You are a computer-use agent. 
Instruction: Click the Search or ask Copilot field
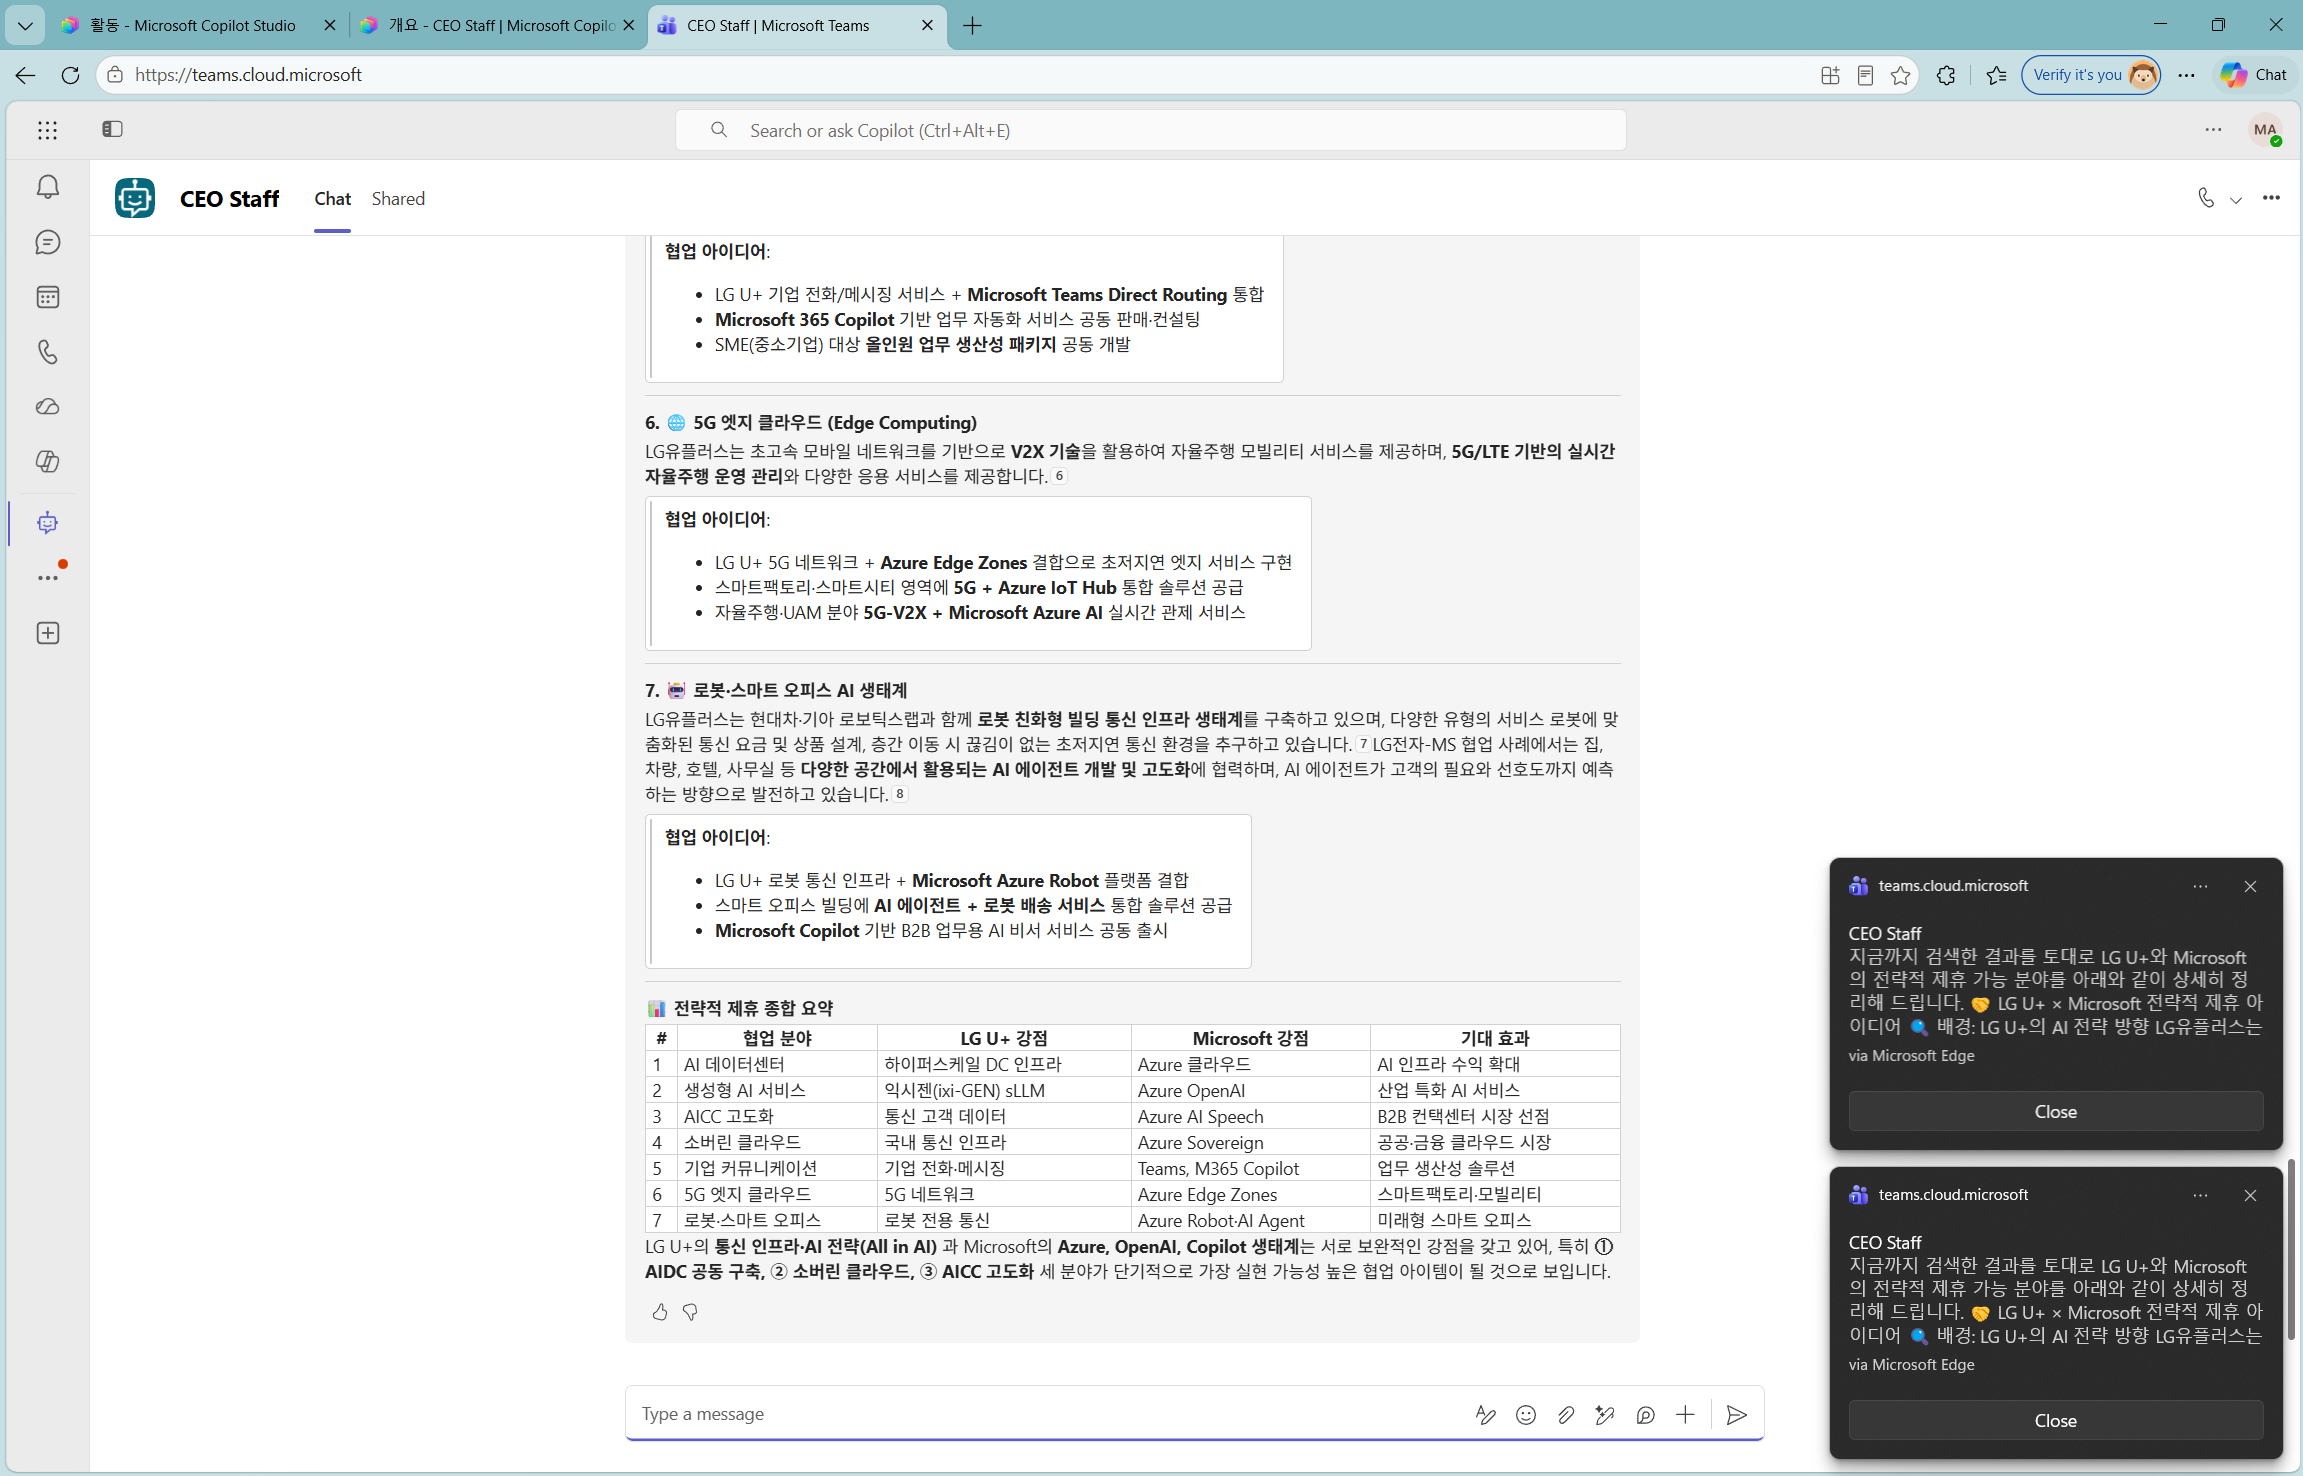[1150, 131]
